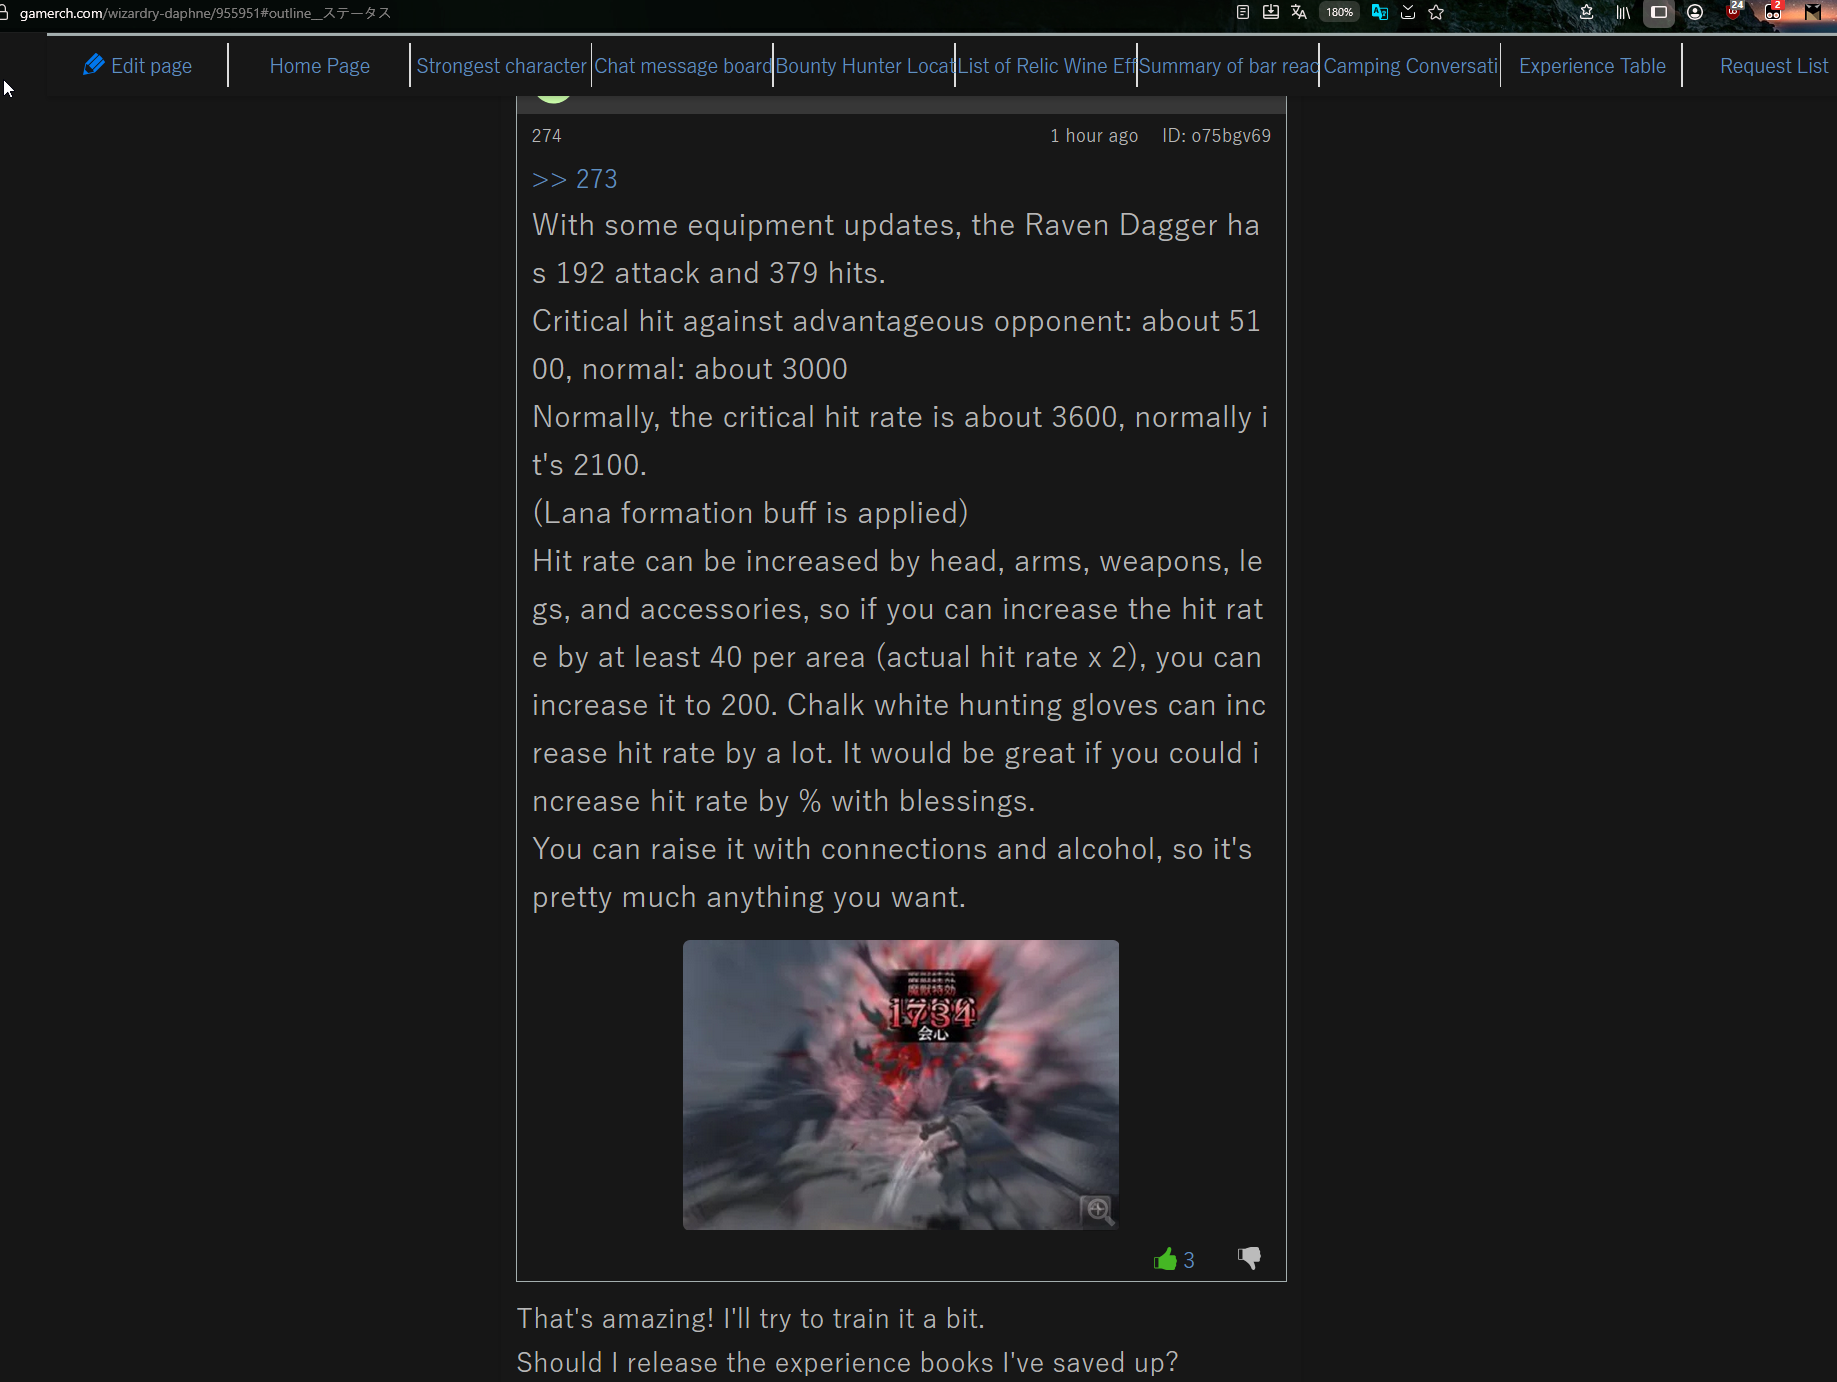
Task: Open the Experience Table nav link
Action: pyautogui.click(x=1592, y=66)
